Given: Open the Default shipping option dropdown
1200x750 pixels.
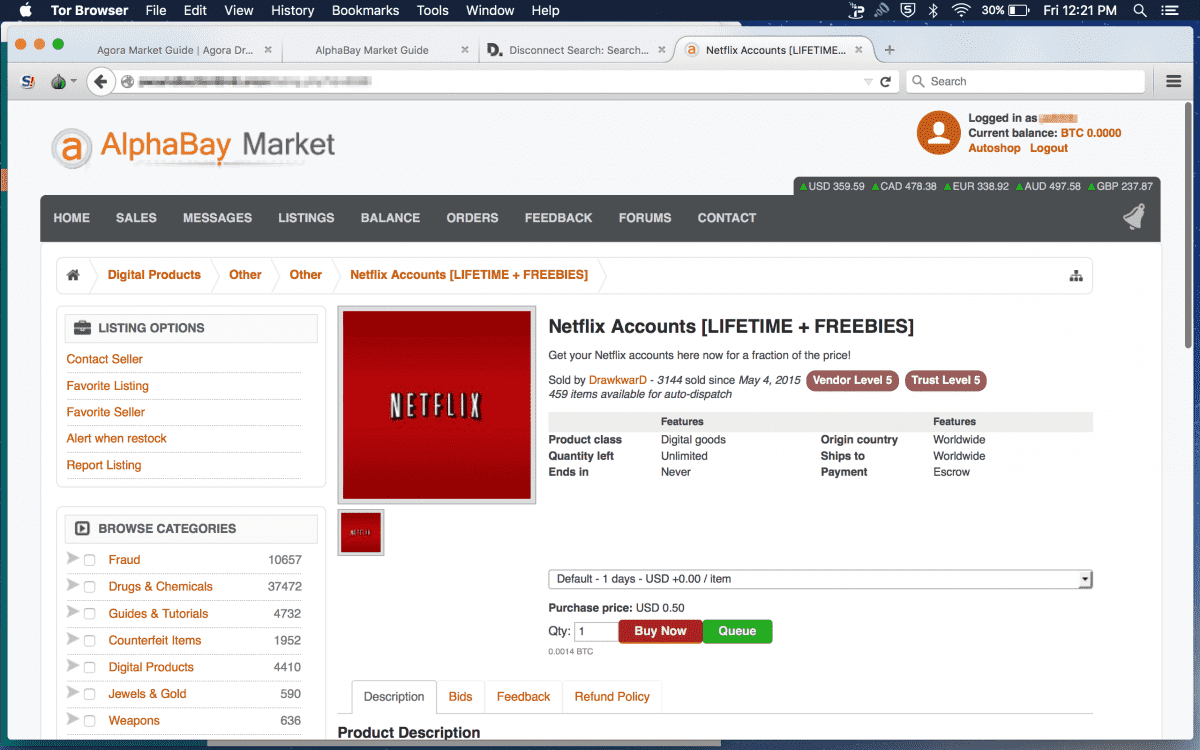Looking at the screenshot, I should point(819,579).
